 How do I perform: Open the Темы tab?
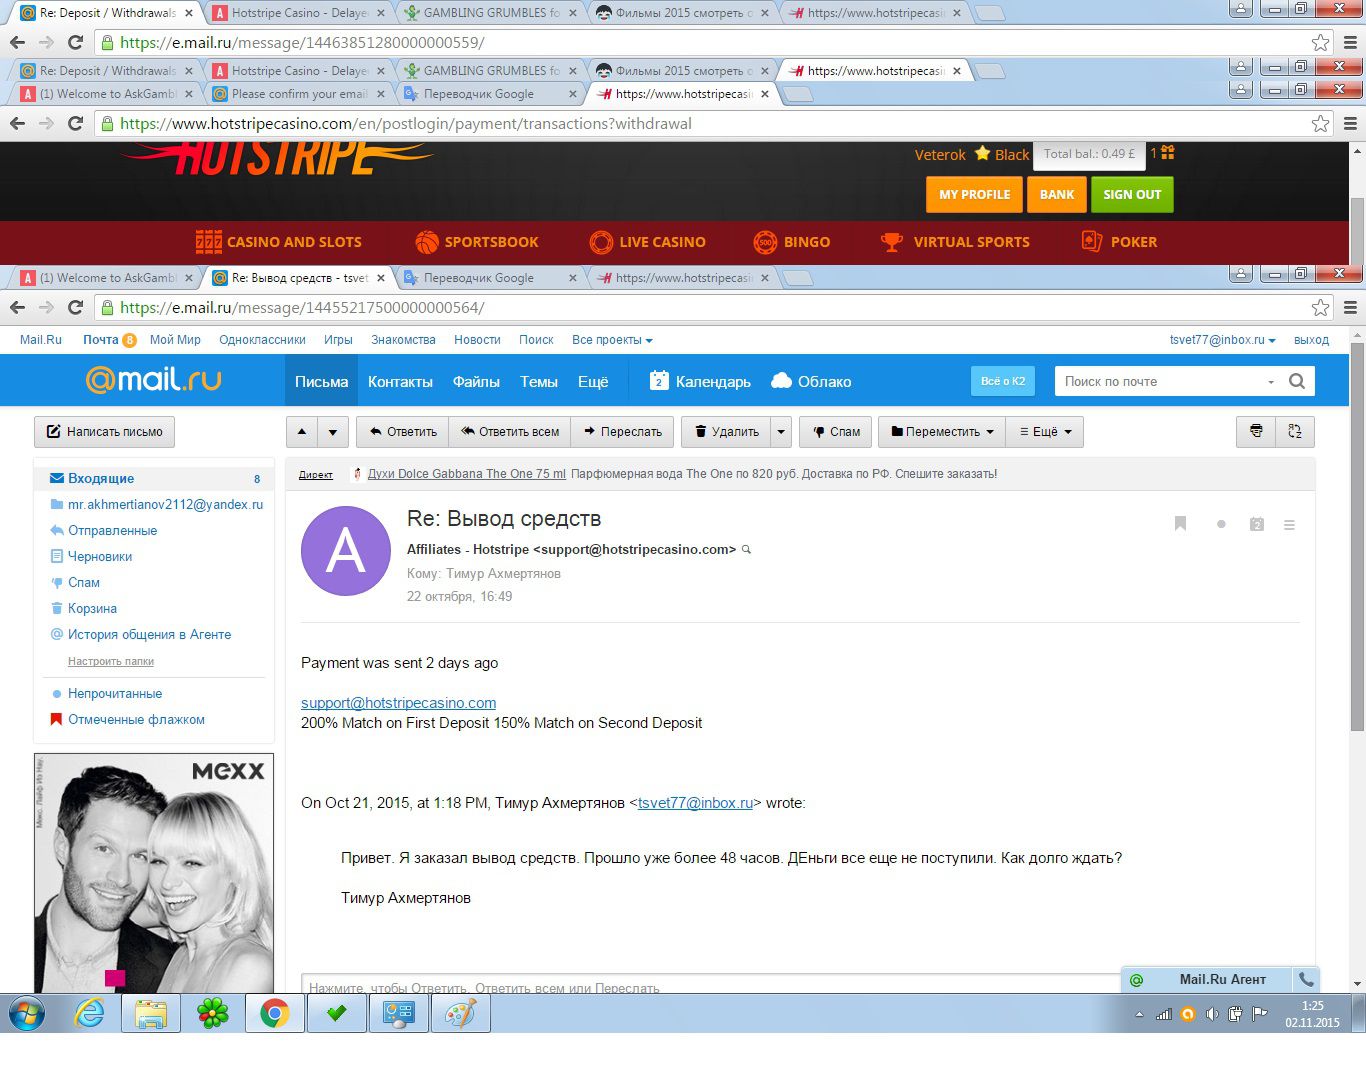tap(539, 381)
